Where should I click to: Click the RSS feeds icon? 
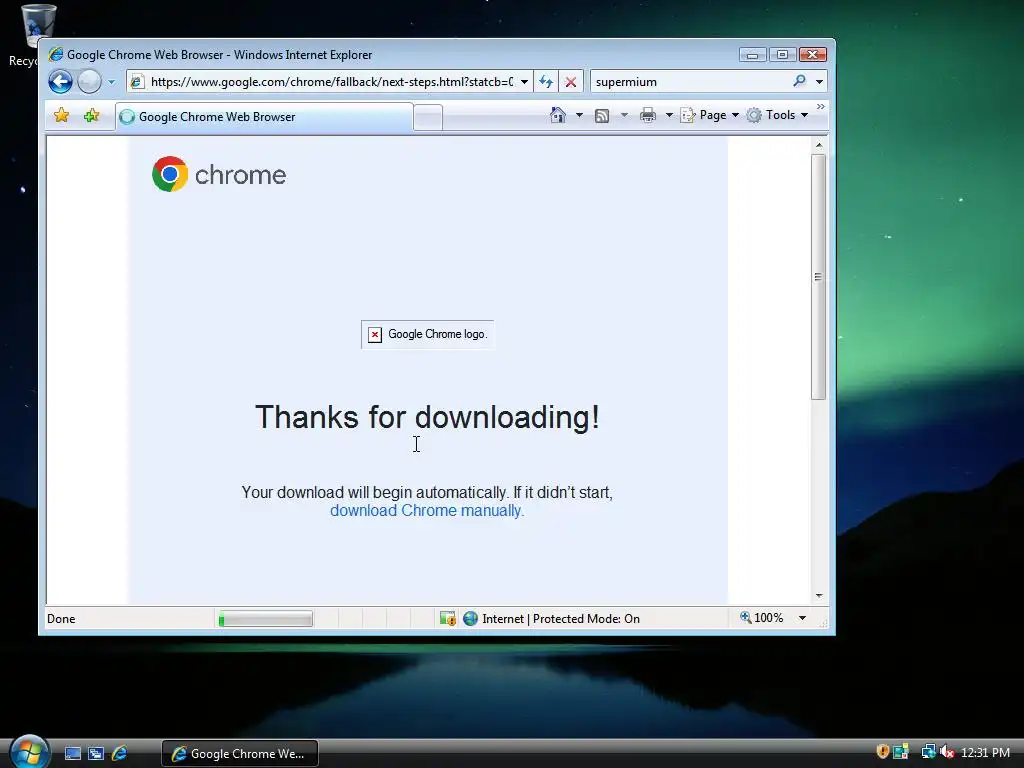(x=602, y=116)
